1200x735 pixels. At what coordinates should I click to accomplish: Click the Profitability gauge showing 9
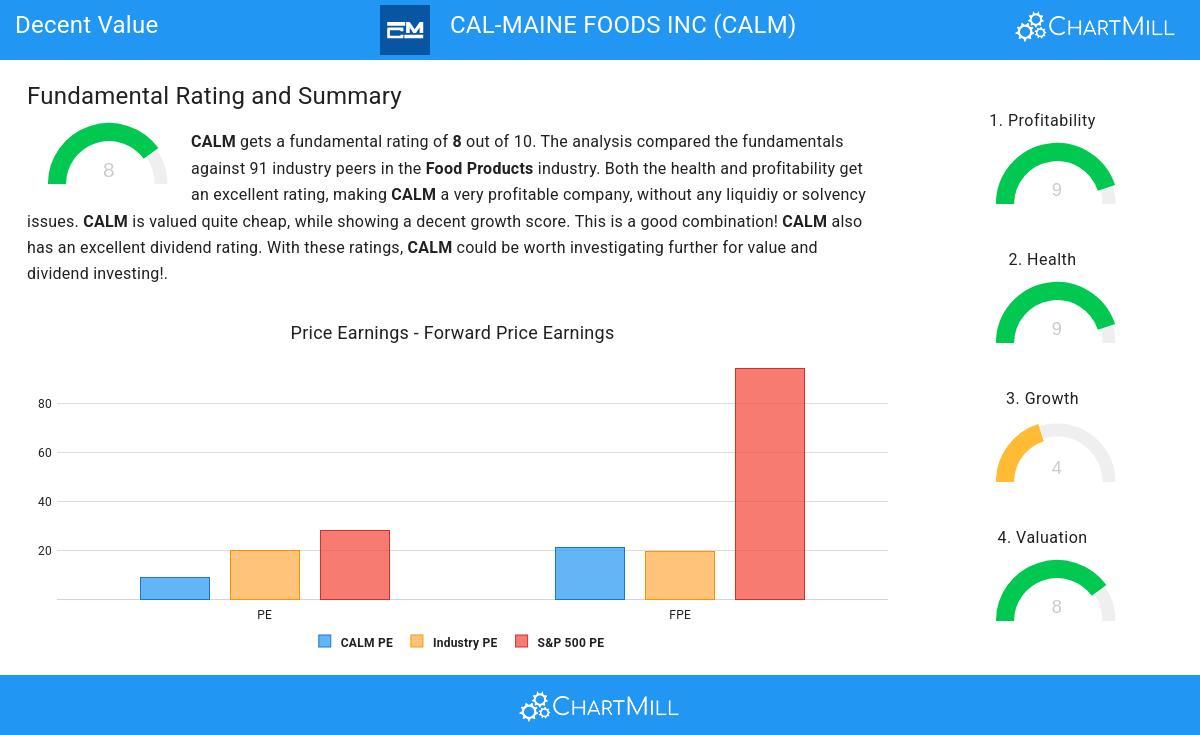(1056, 174)
